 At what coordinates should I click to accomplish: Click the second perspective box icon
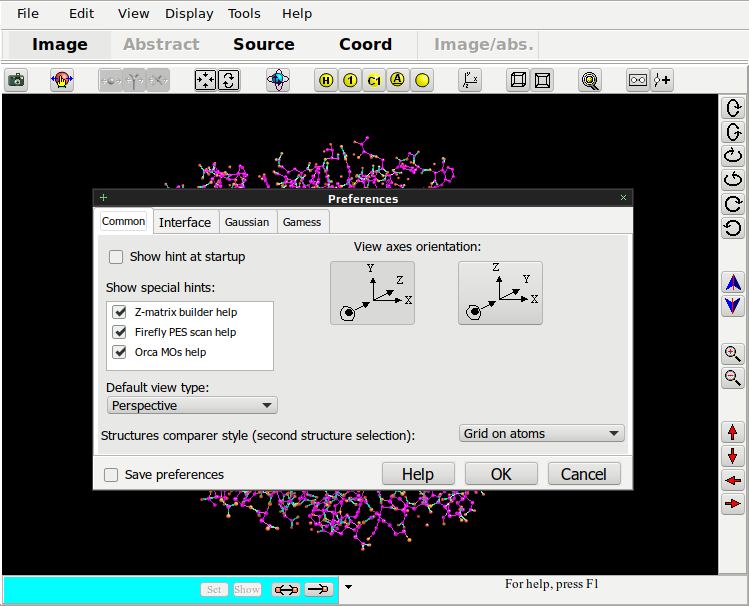point(542,80)
